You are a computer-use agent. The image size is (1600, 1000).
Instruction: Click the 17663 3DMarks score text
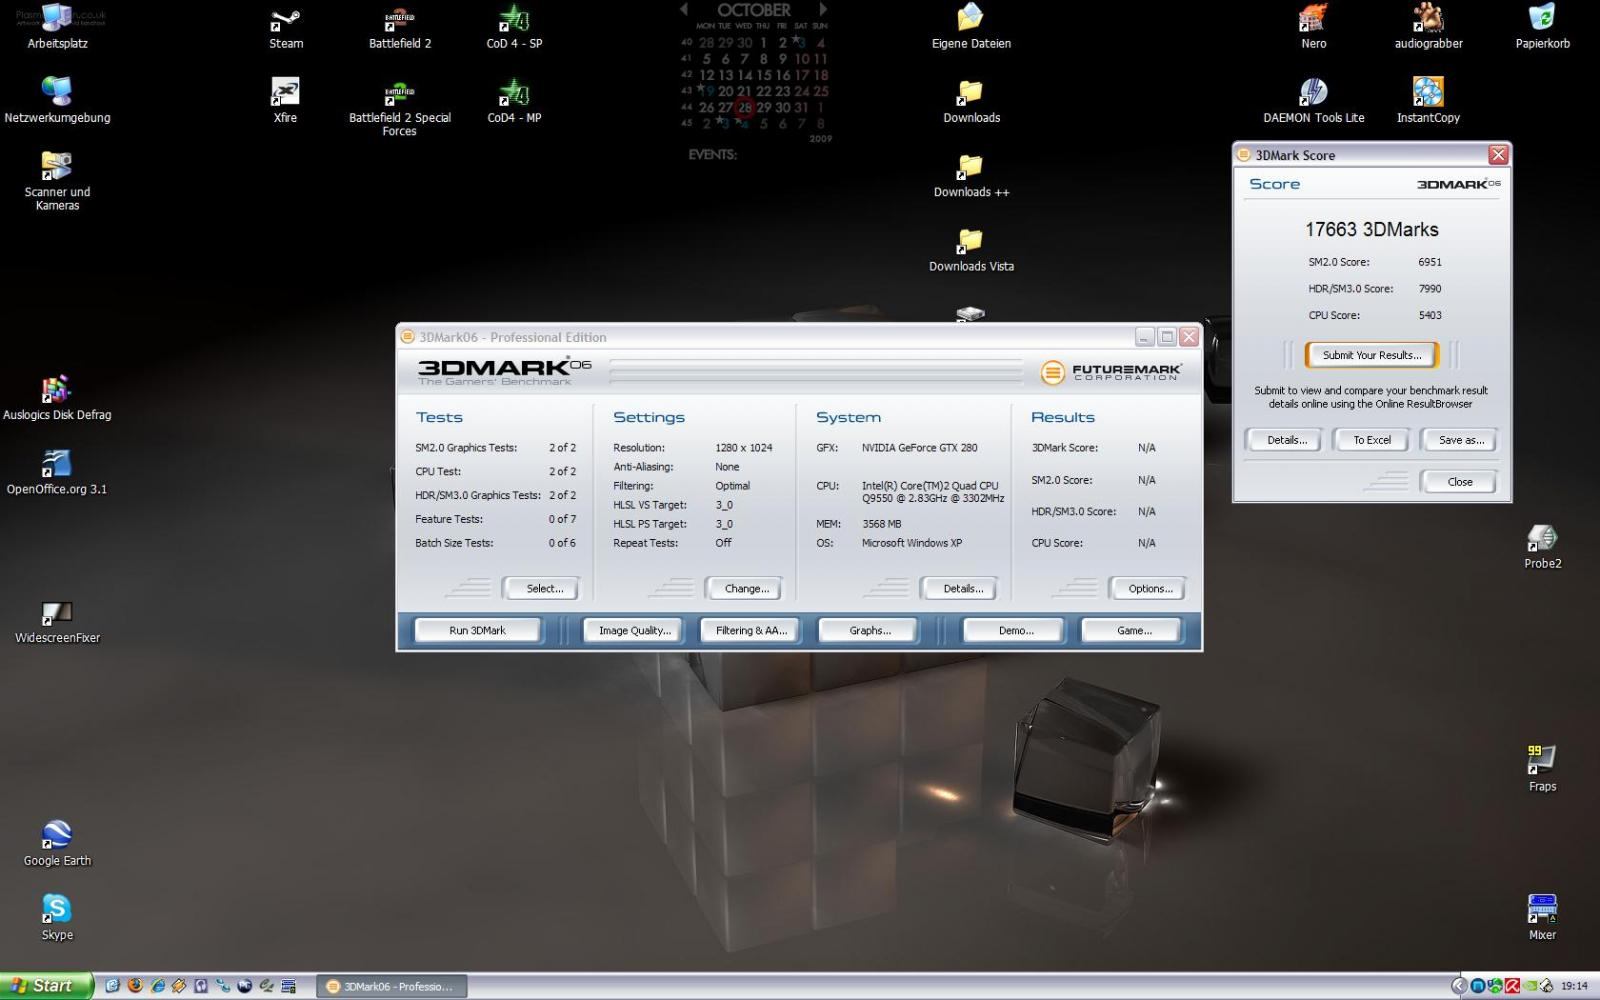[1371, 229]
